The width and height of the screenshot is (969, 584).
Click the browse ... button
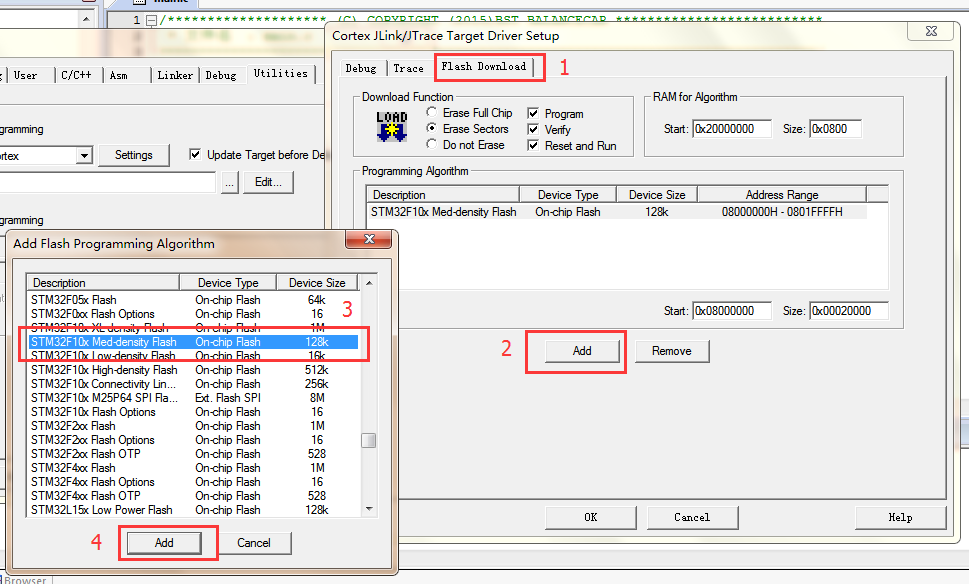pos(230,182)
